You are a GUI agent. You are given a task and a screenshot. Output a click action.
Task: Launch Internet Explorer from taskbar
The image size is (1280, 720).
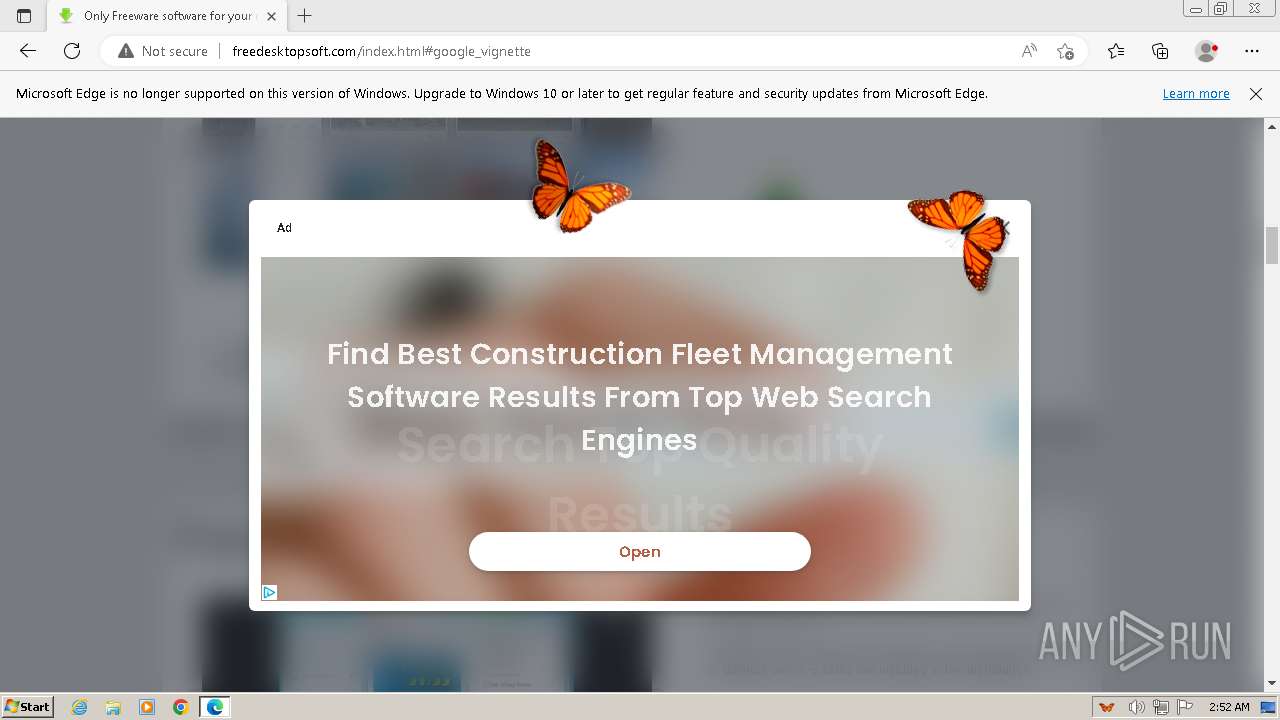[80, 707]
